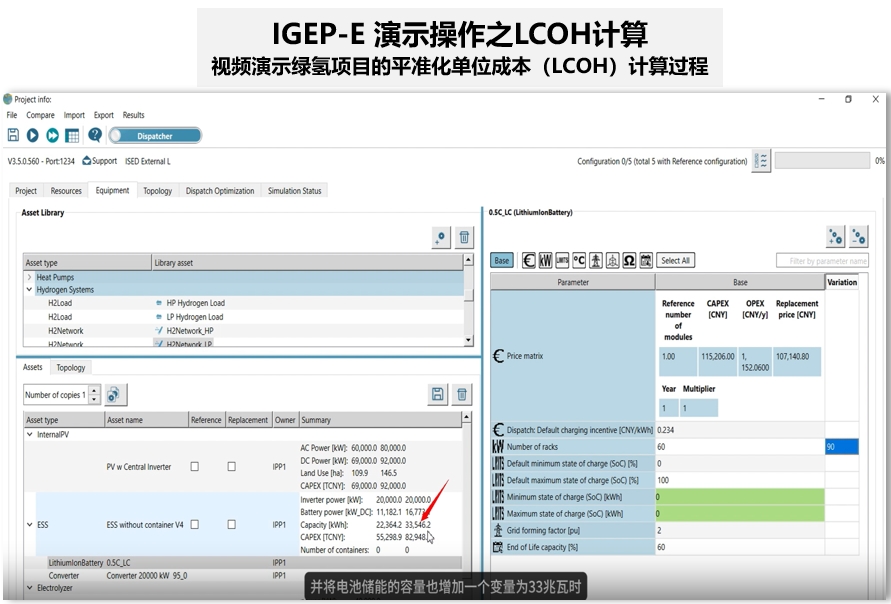Click the Omega electrical parameter filter icon
This screenshot has width=891, height=604.
pos(630,260)
